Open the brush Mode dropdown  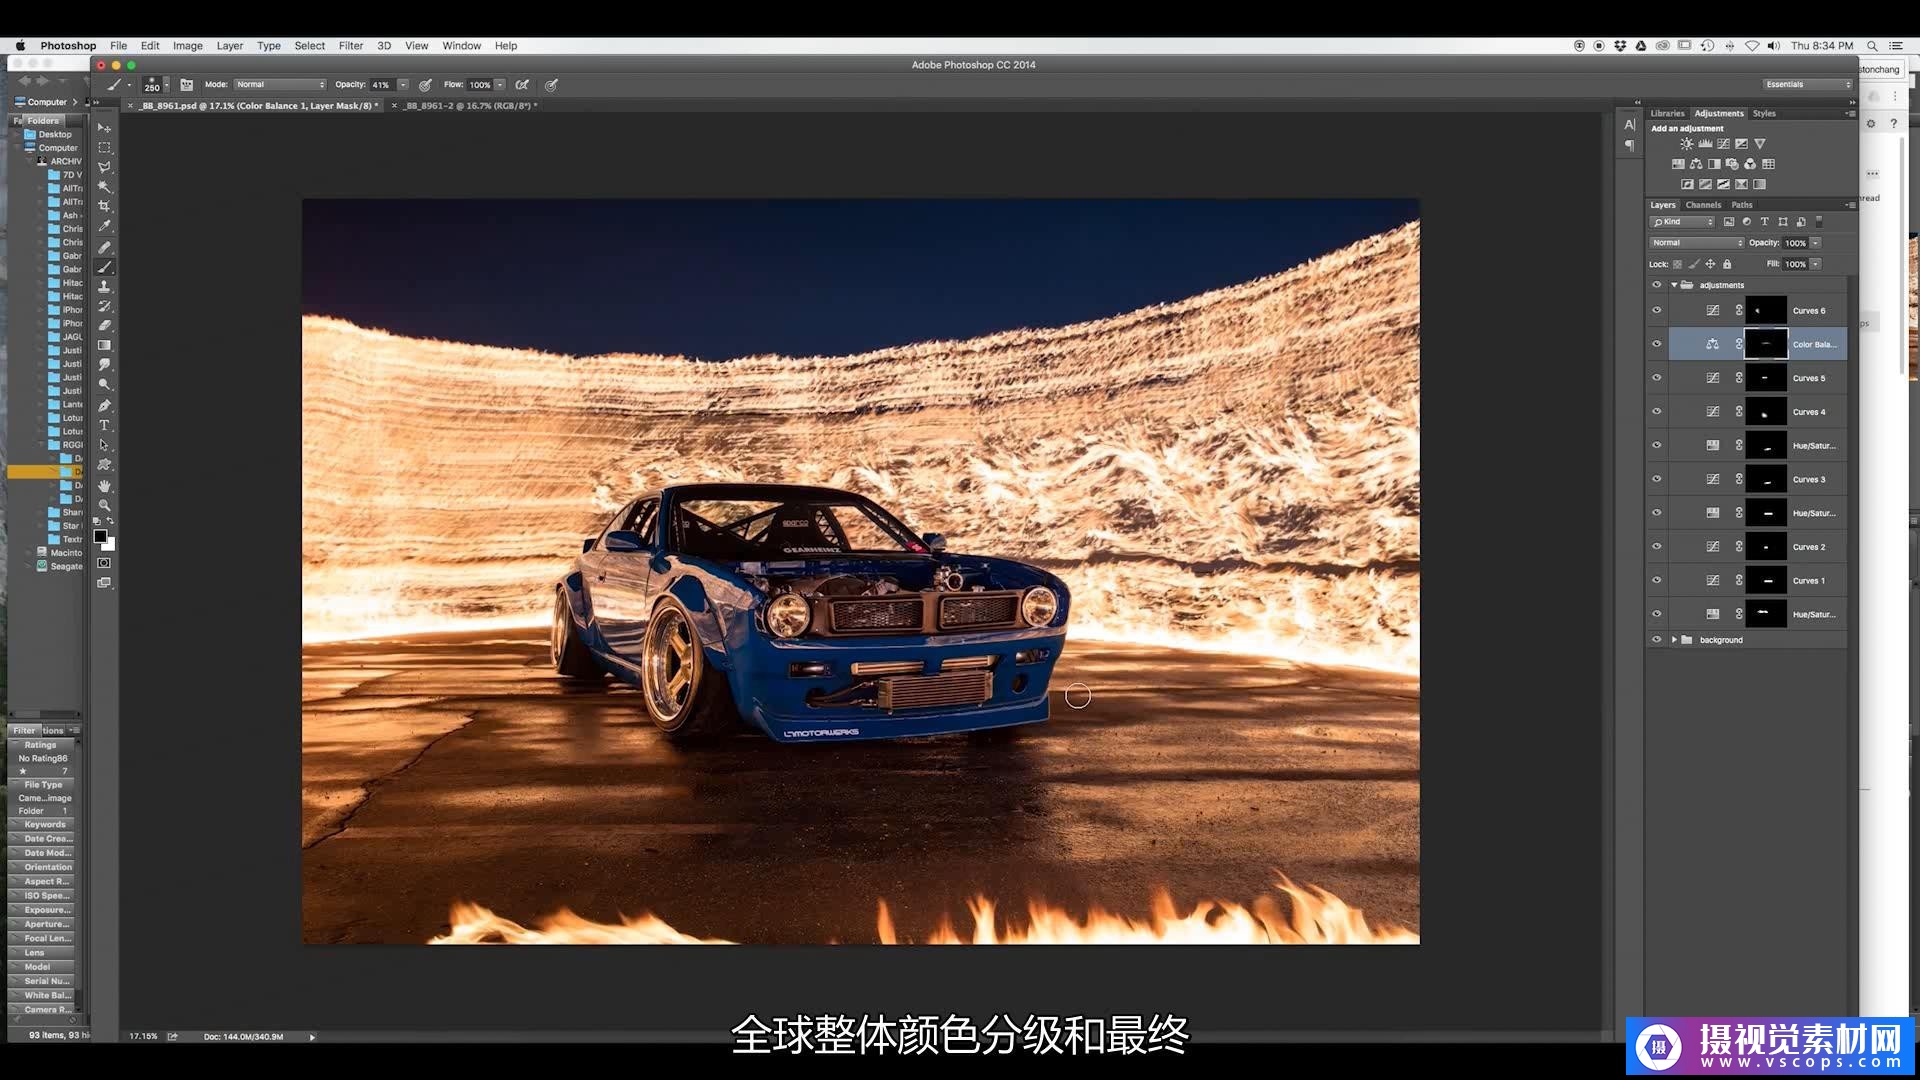(x=279, y=85)
